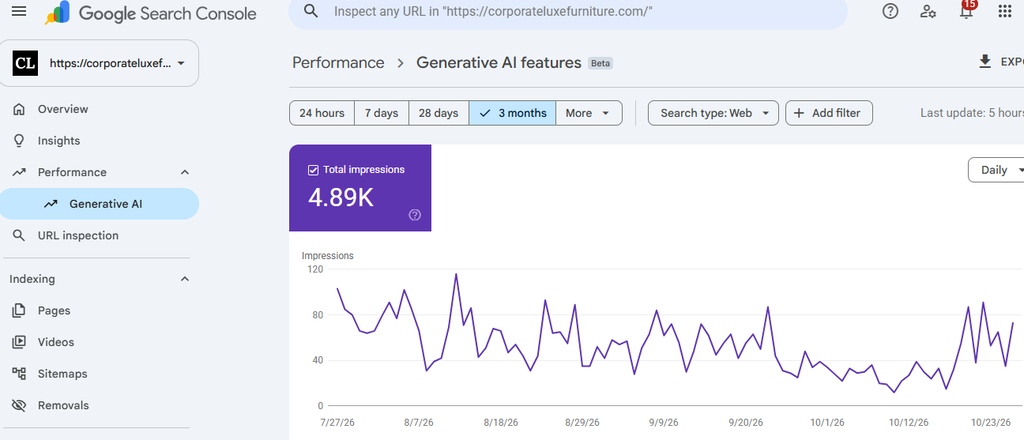
Task: Select the 24 hours range
Action: [322, 113]
